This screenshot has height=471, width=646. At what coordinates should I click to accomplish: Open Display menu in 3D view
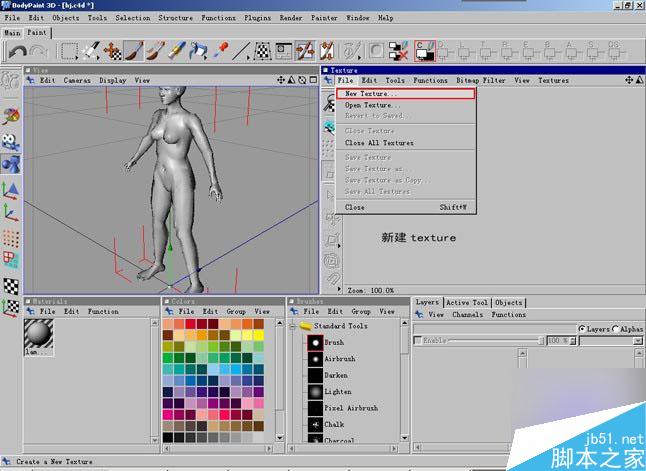112,80
